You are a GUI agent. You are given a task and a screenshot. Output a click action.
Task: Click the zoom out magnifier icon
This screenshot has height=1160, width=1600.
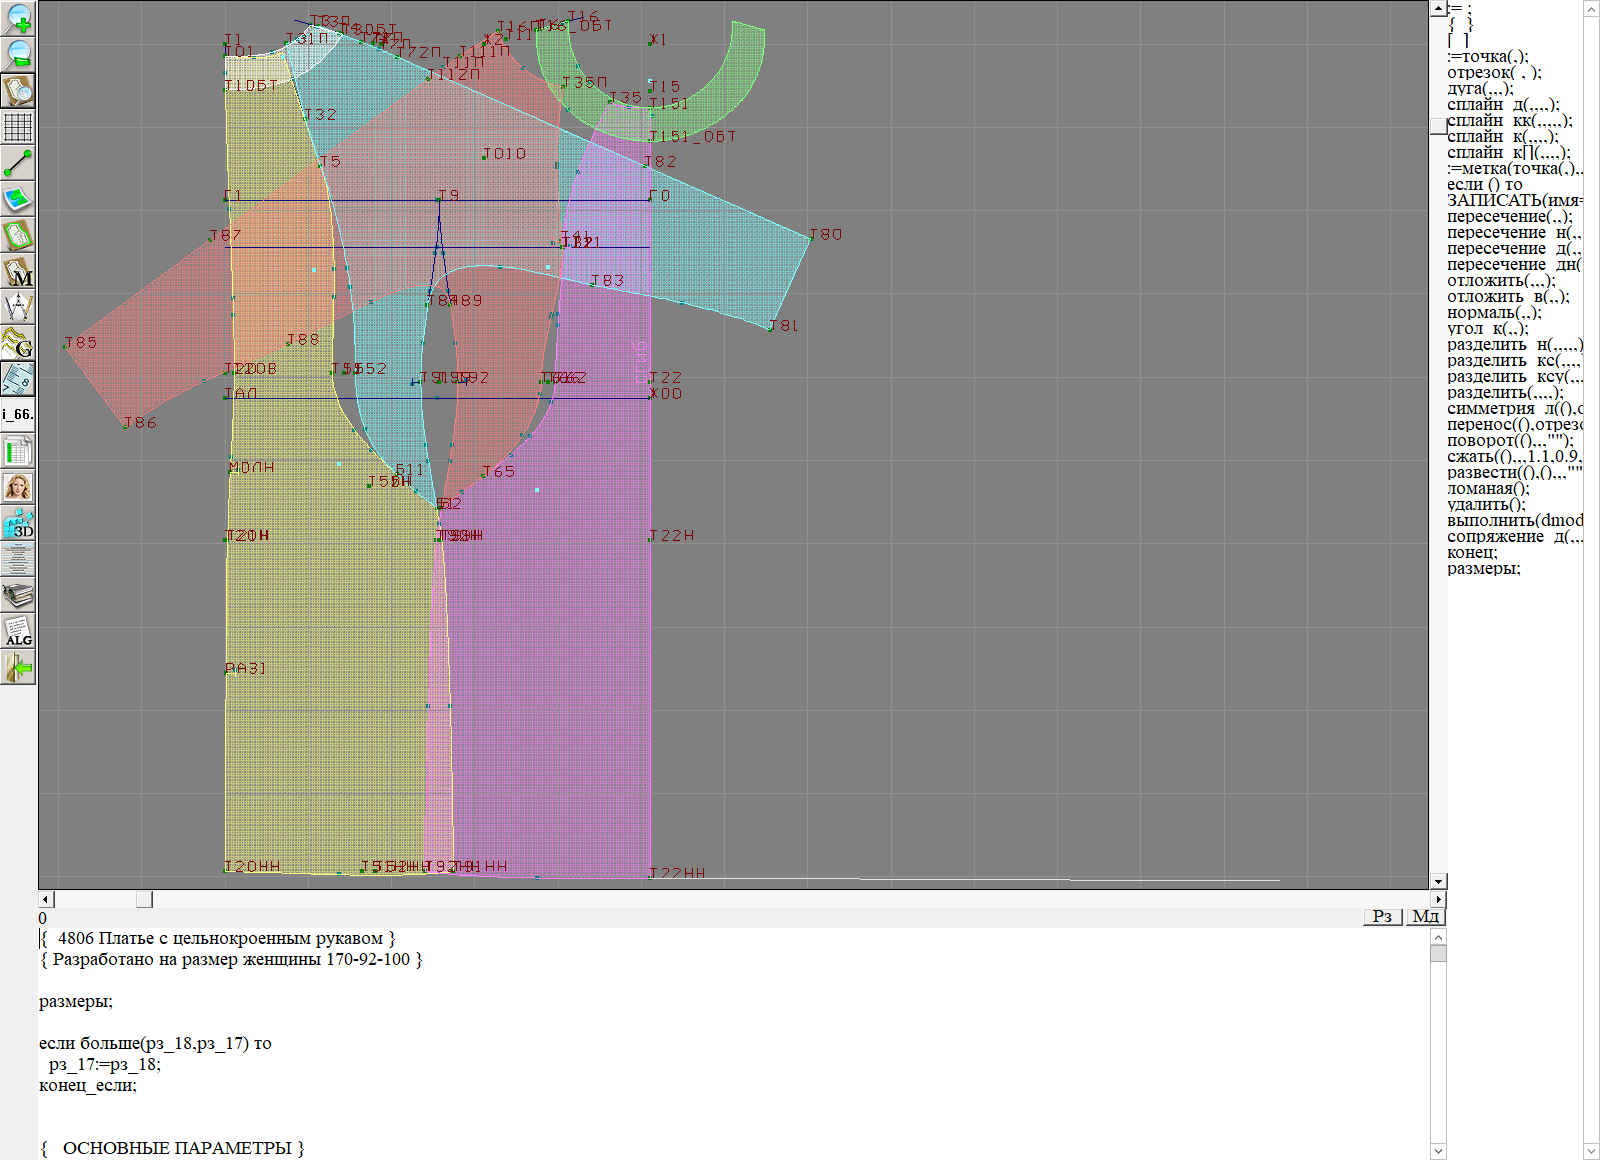pyautogui.click(x=18, y=54)
